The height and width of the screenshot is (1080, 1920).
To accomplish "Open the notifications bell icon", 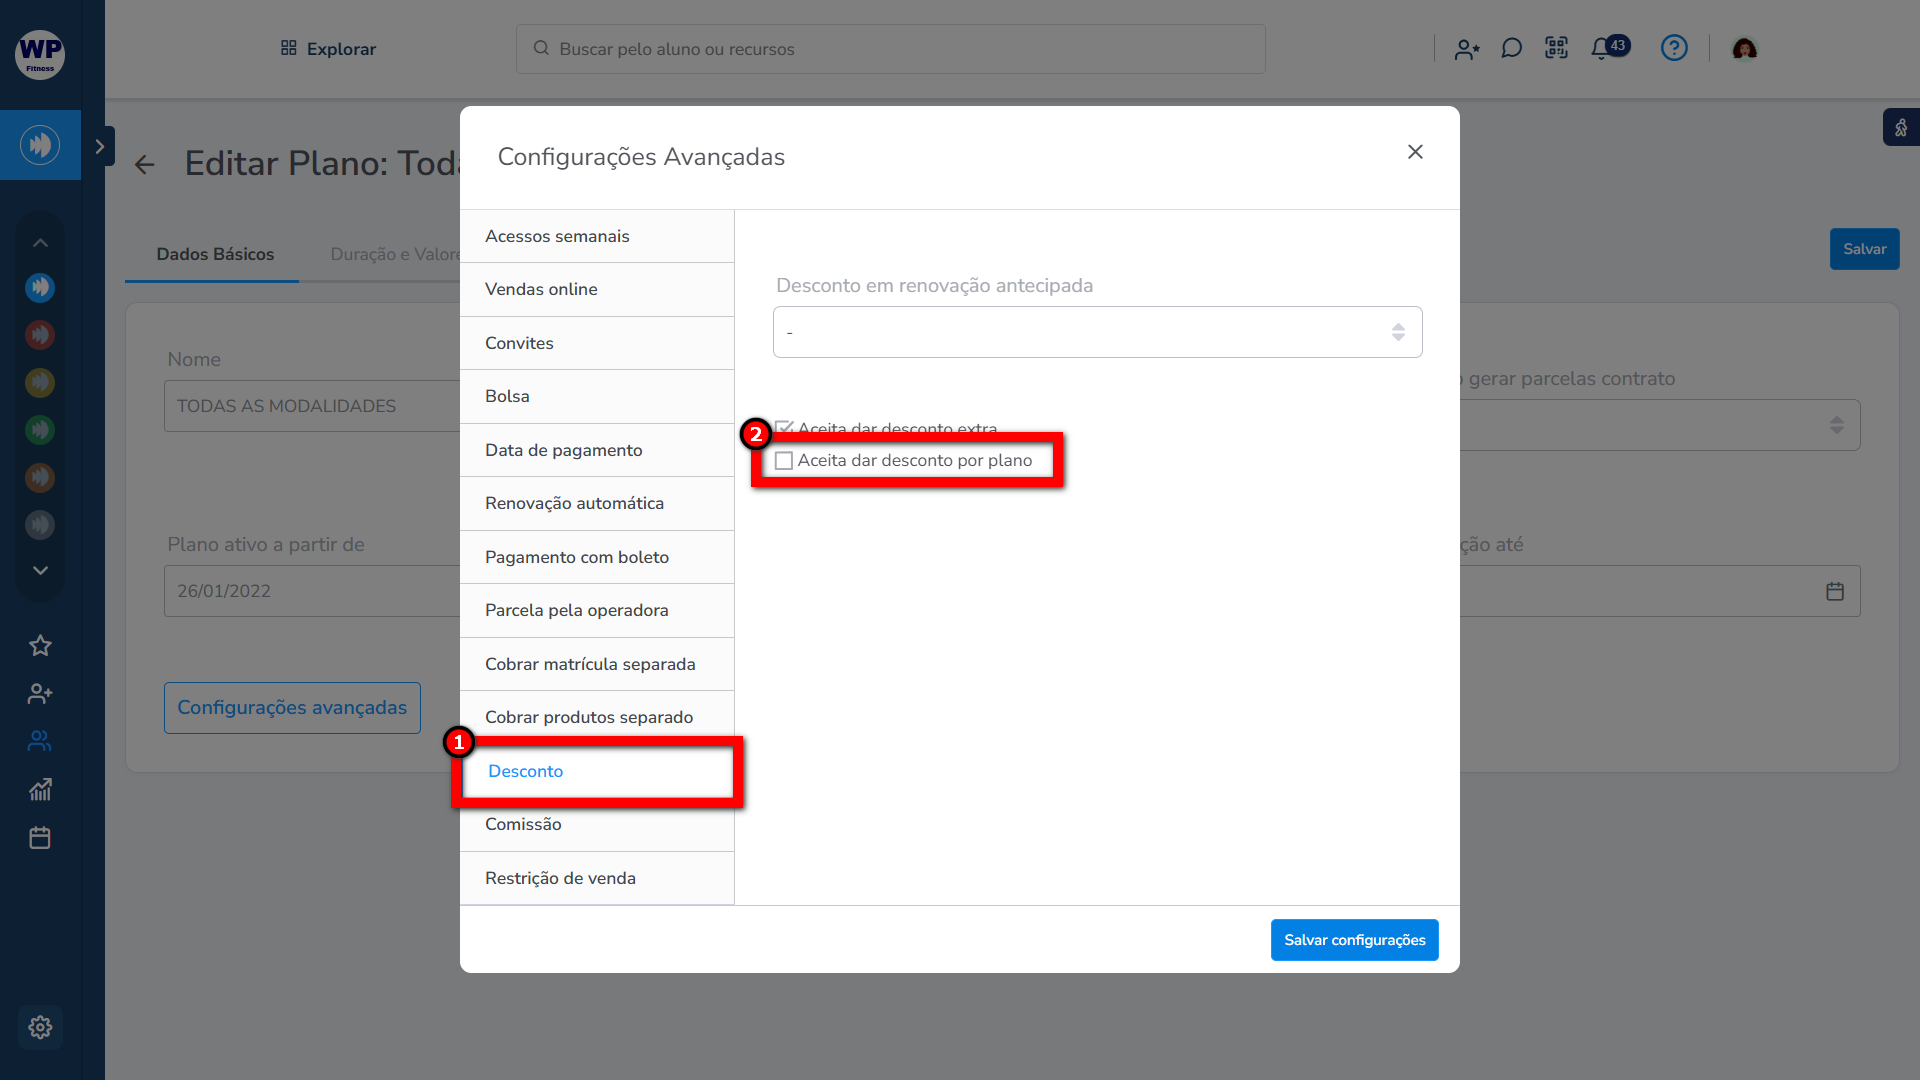I will pyautogui.click(x=1601, y=48).
